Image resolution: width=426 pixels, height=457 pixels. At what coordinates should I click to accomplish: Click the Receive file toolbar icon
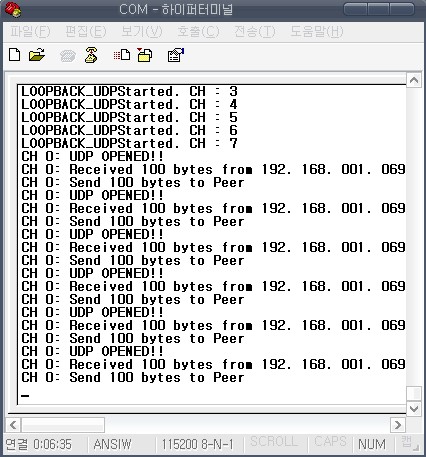(145, 55)
